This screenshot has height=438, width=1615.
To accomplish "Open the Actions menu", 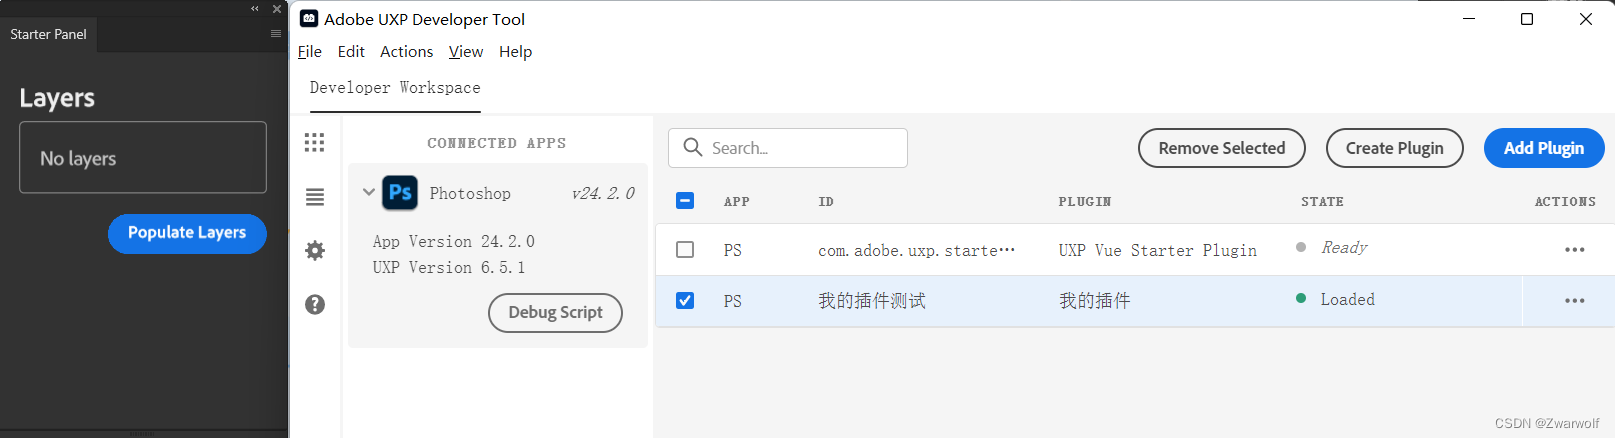I will (x=407, y=51).
